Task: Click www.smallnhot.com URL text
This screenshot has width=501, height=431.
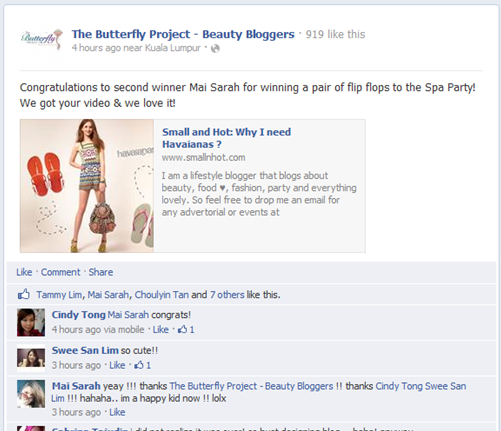Action: 203,157
